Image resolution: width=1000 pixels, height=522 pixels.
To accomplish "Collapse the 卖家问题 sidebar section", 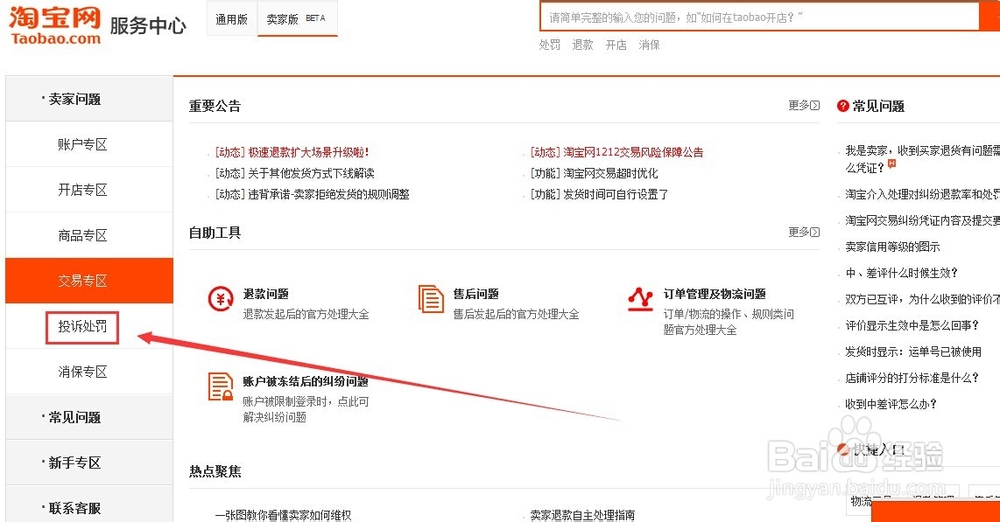I will 89,99.
